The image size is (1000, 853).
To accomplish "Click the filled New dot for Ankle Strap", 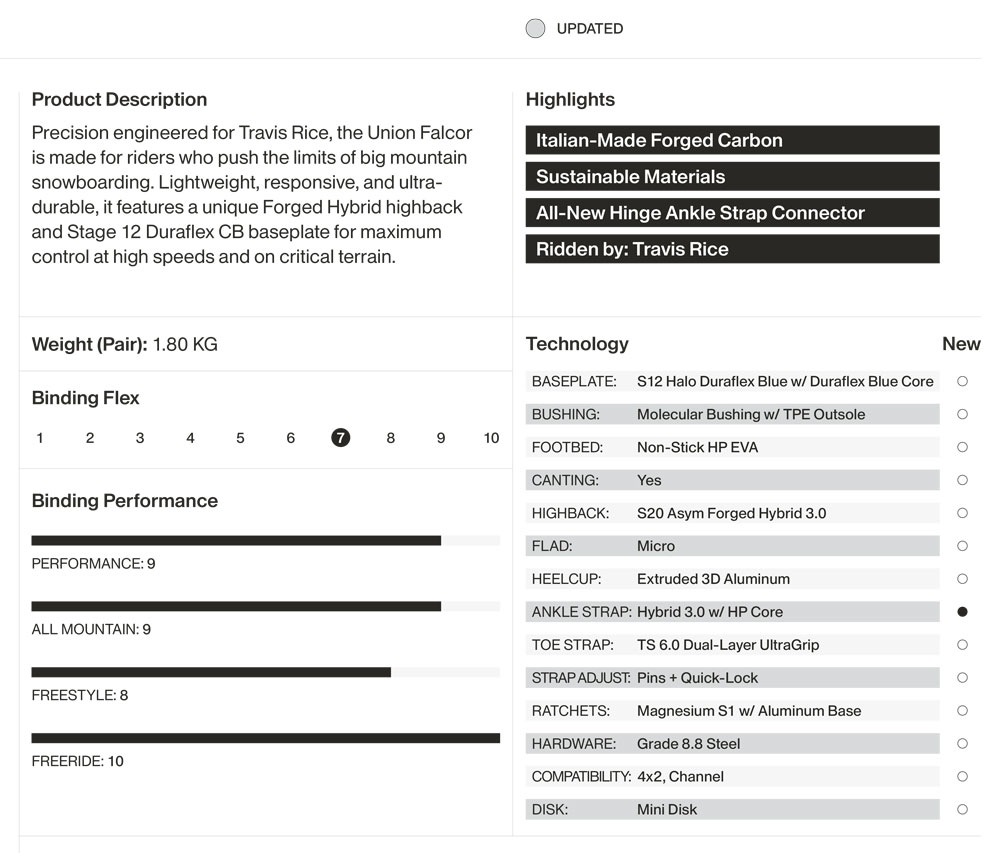I will [962, 612].
